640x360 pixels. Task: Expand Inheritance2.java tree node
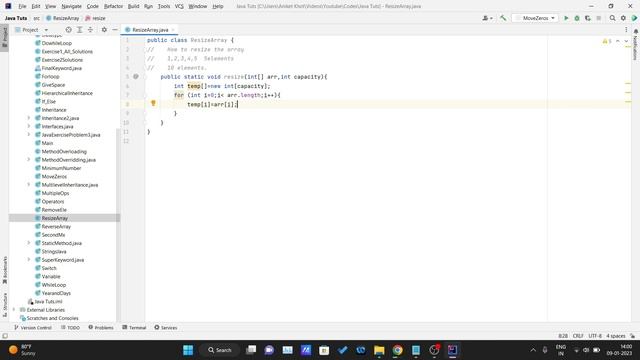tap(29, 118)
